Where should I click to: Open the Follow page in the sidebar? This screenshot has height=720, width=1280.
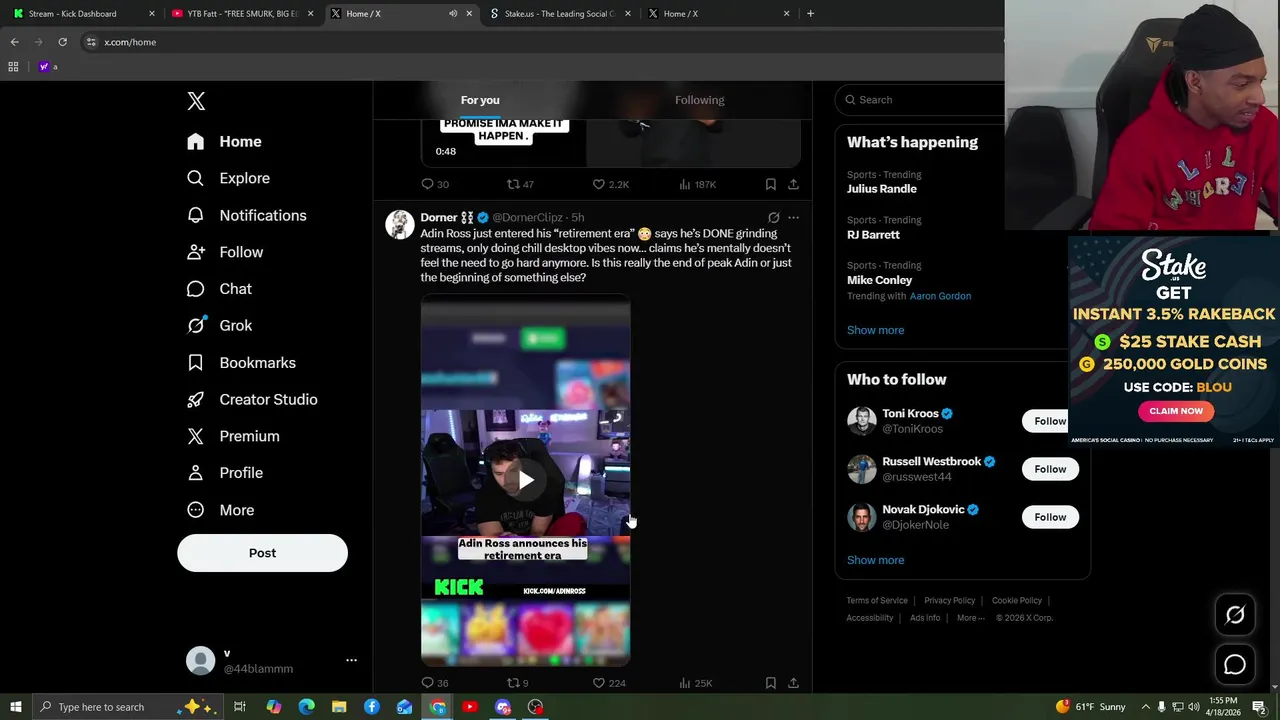pos(225,252)
